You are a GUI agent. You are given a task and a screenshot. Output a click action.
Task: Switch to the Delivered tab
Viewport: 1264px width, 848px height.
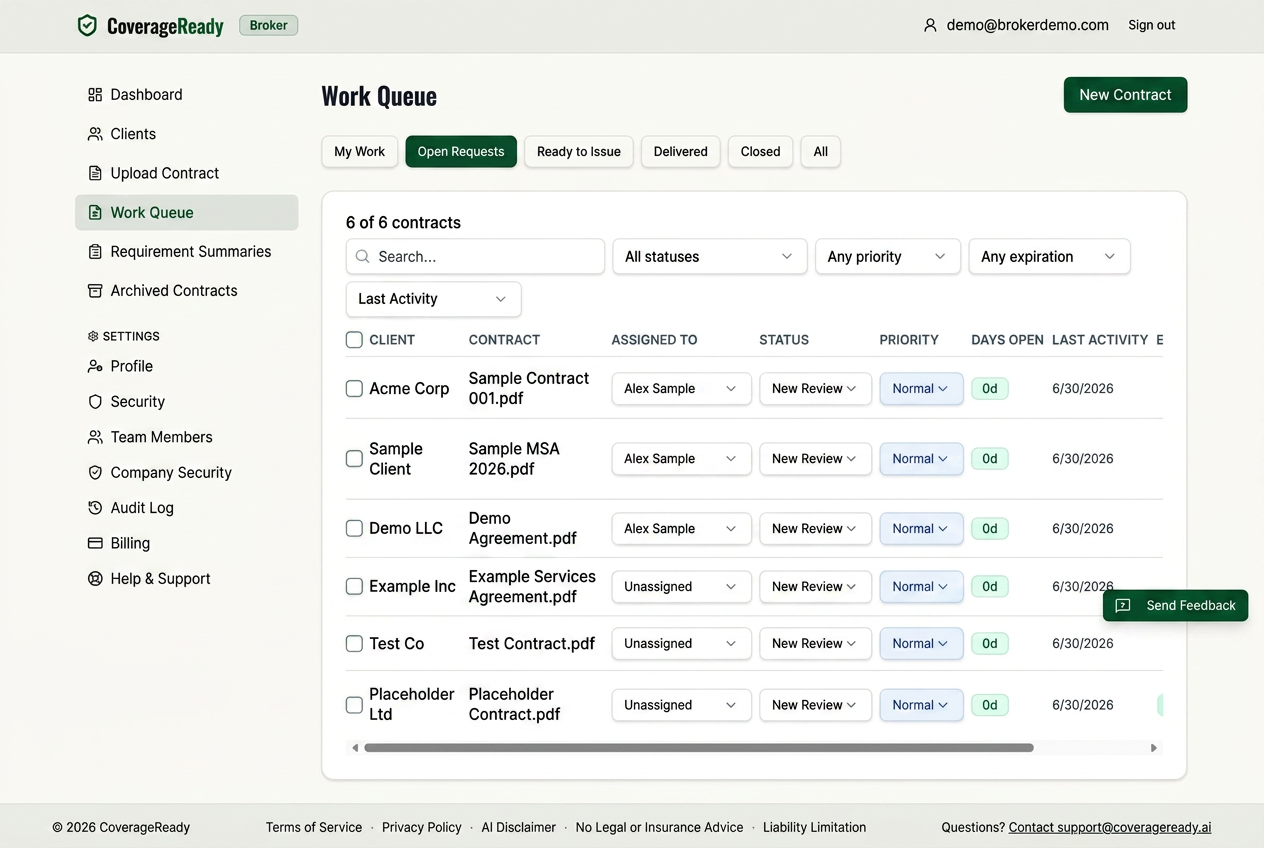tap(681, 152)
